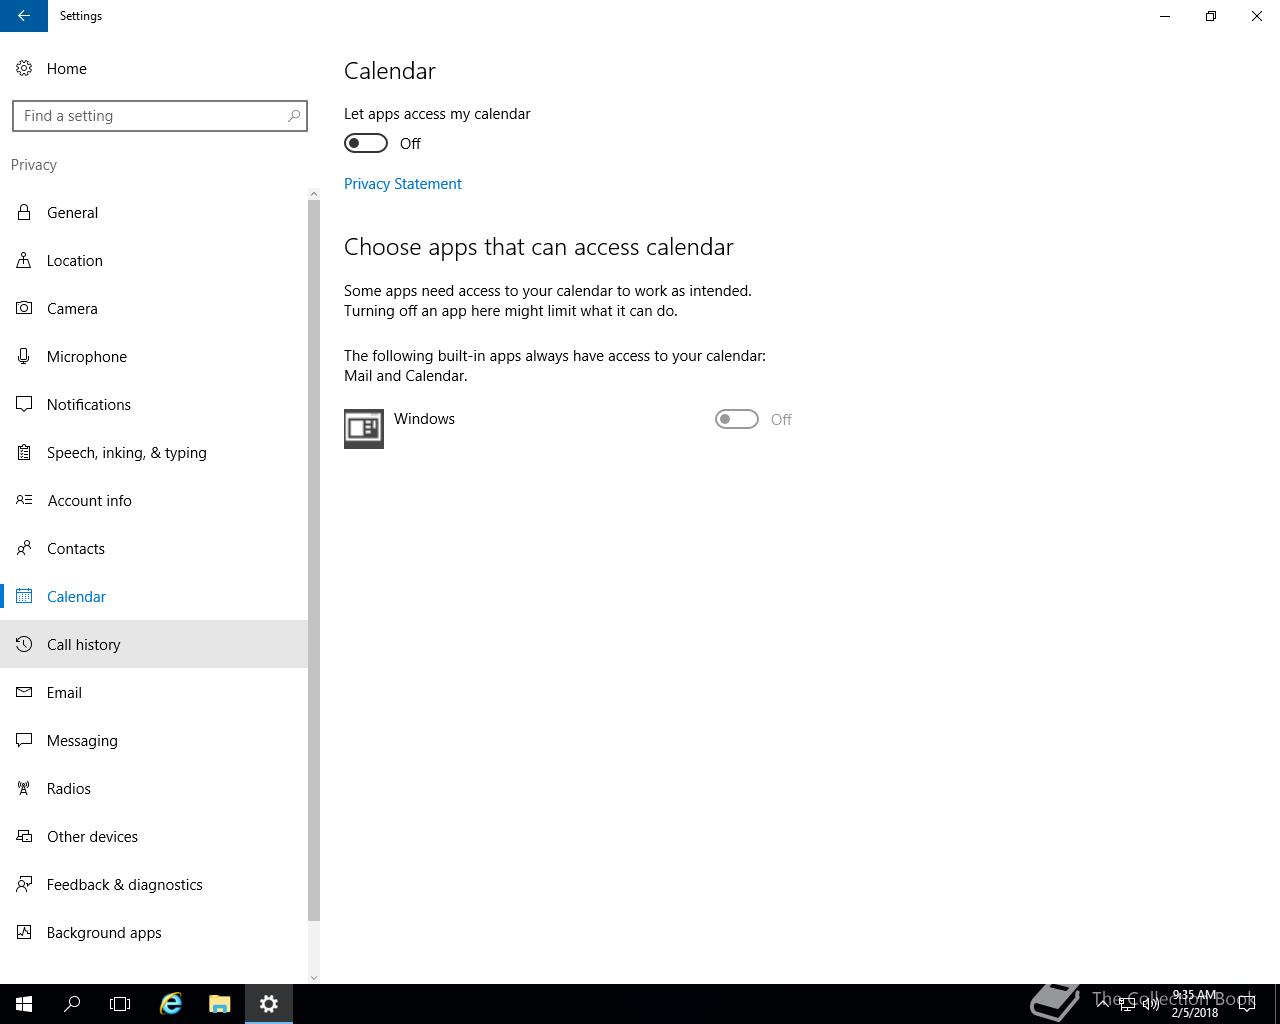Click the Background apps icon
The width and height of the screenshot is (1280, 1024).
point(24,932)
